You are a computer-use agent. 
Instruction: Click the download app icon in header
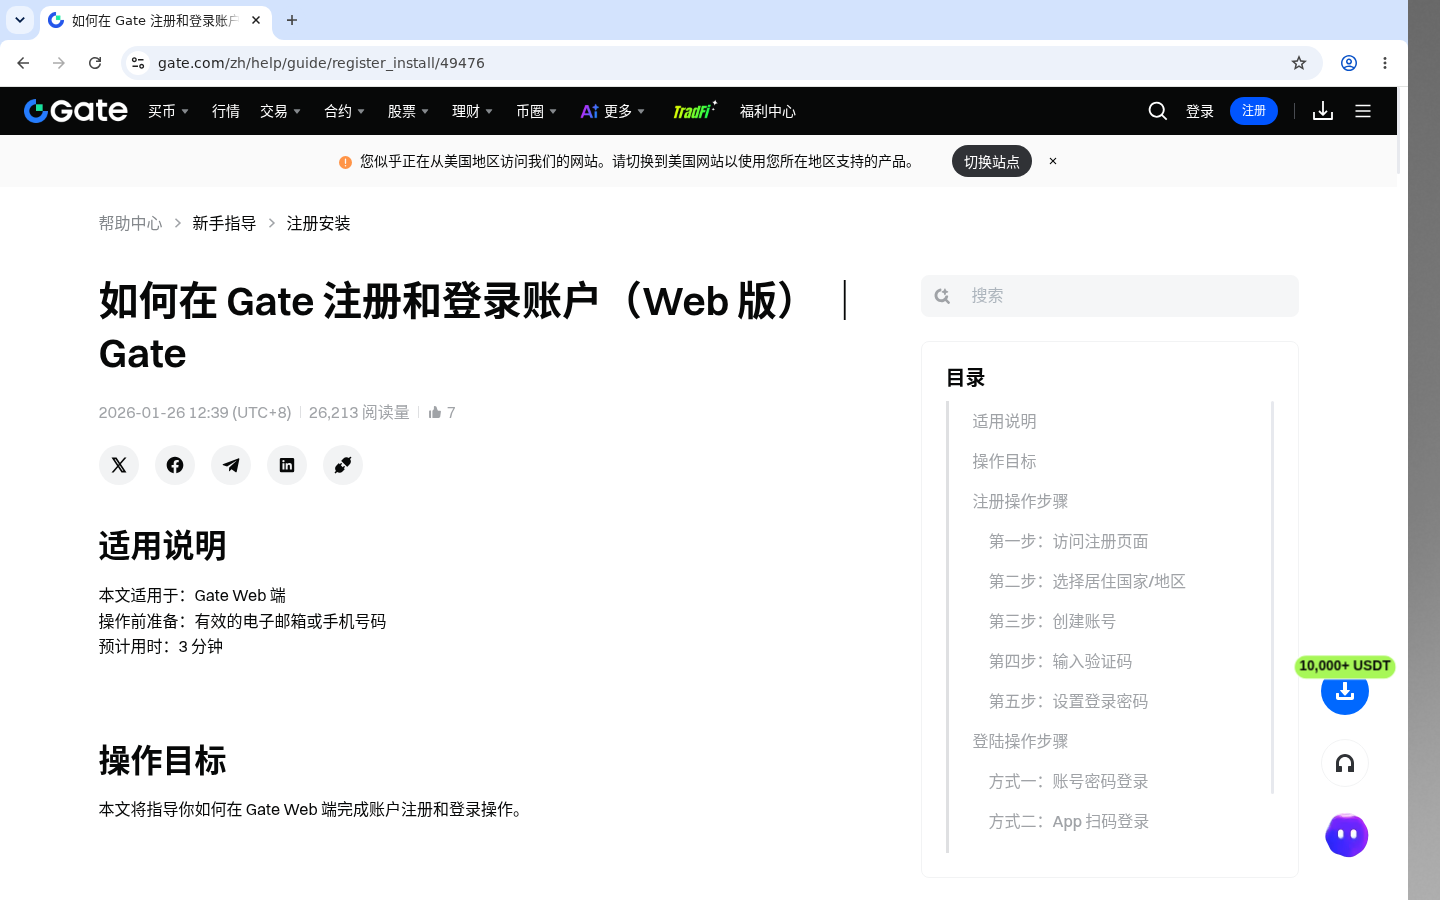(x=1323, y=111)
